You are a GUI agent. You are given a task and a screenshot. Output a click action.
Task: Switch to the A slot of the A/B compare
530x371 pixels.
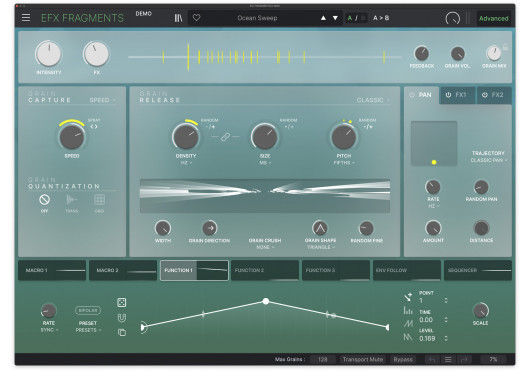point(350,18)
